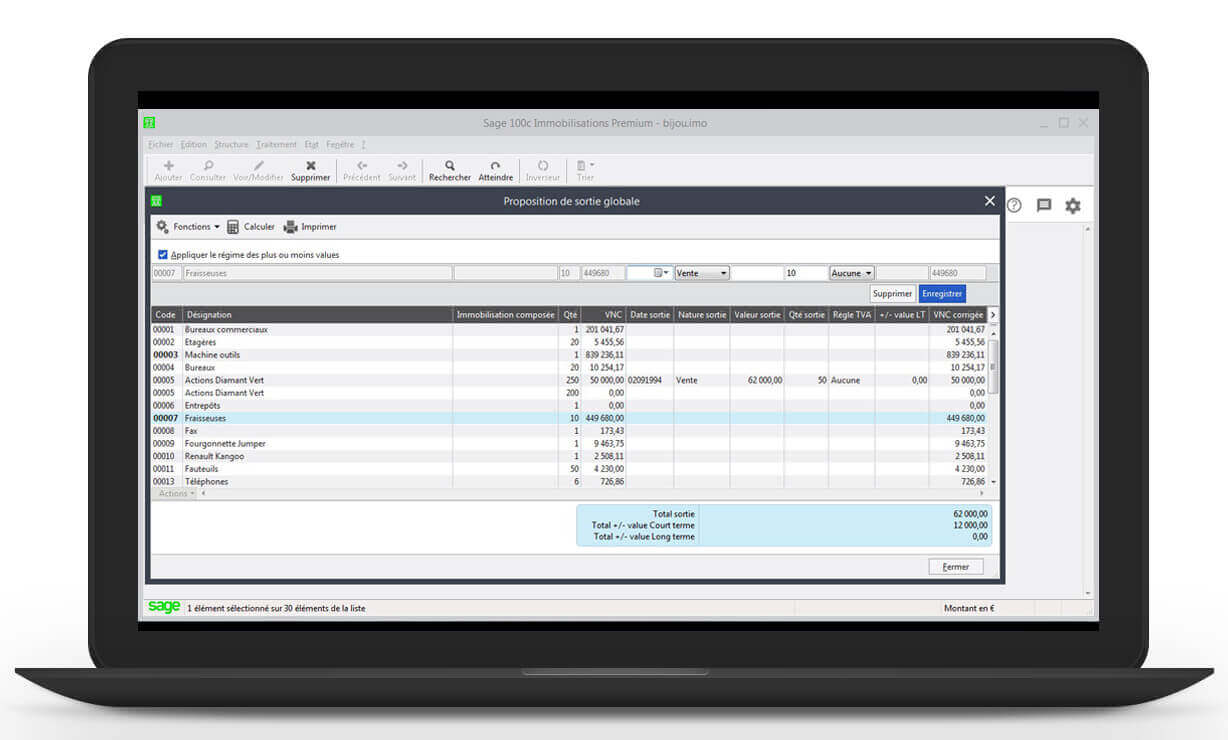Screen dimensions: 1228x740
Task: Click the table's vertical scrollbar
Action: tap(993, 404)
